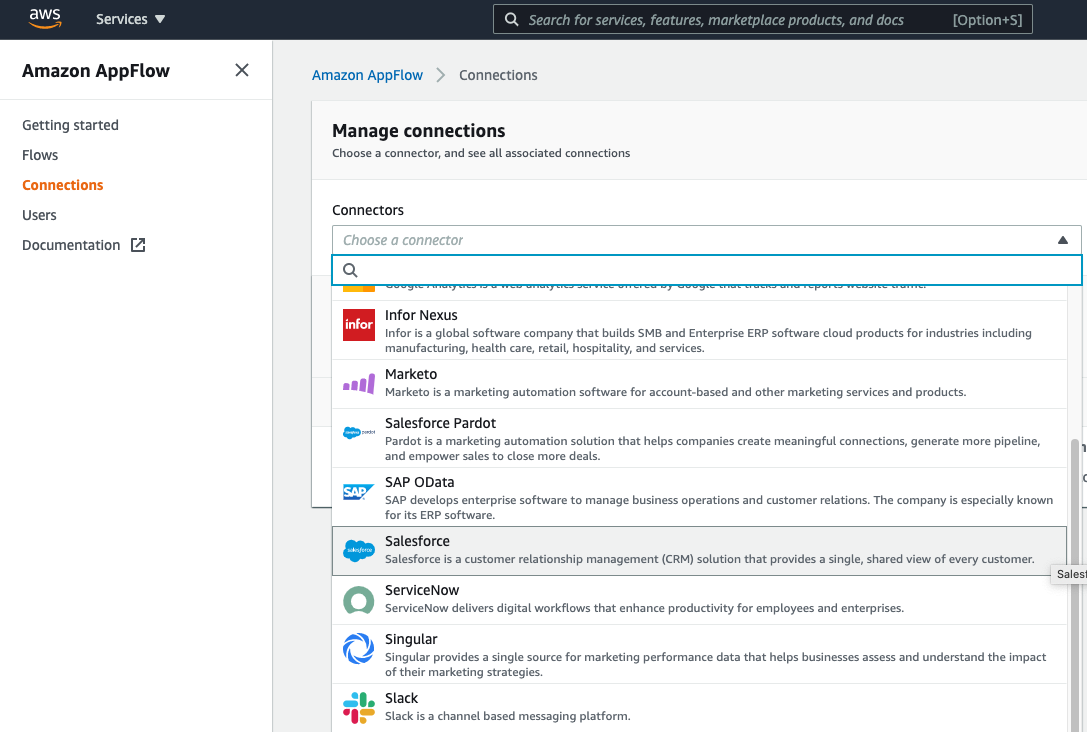Click the Amazon AppFlow sidebar title
This screenshot has height=732, width=1087.
point(96,71)
